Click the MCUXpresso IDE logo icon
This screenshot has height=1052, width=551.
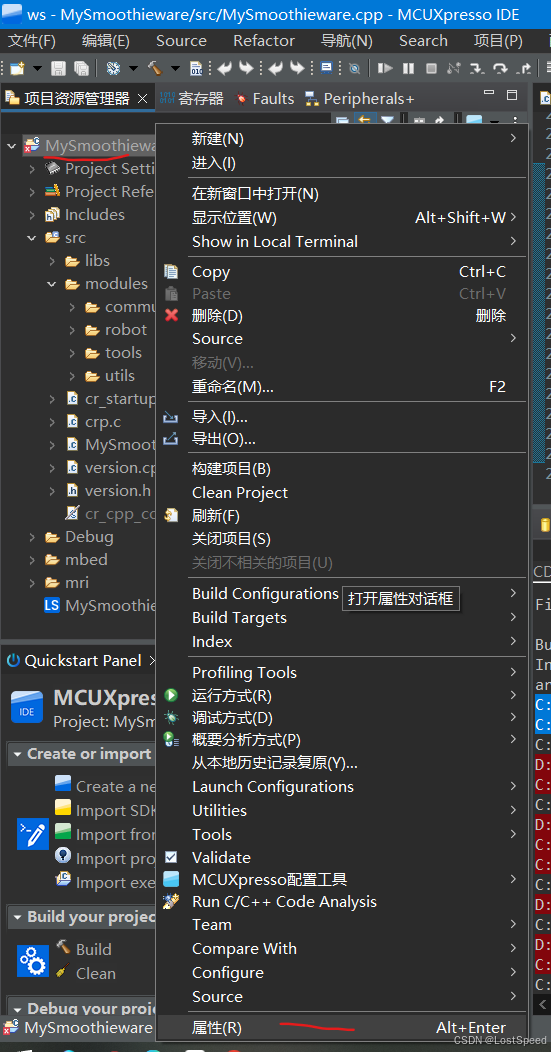(x=27, y=706)
